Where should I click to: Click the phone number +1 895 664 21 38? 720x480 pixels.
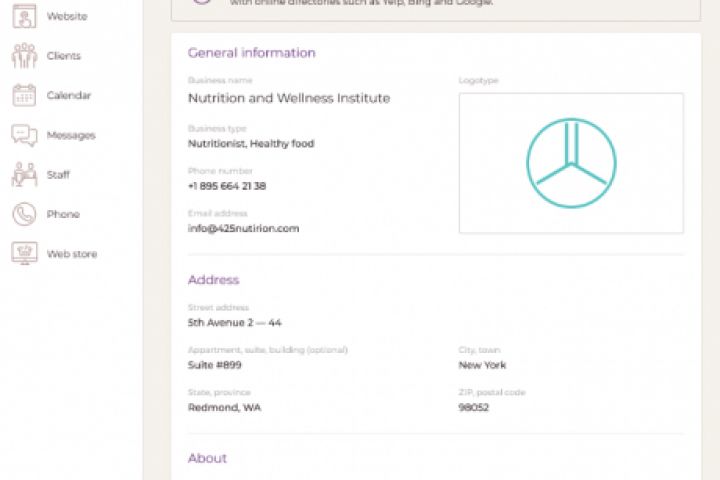(x=227, y=186)
